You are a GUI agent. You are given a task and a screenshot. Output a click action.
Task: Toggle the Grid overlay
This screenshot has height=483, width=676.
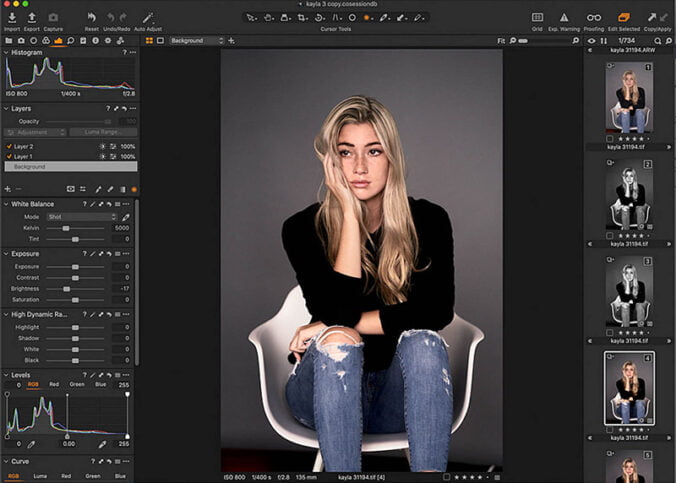537,17
